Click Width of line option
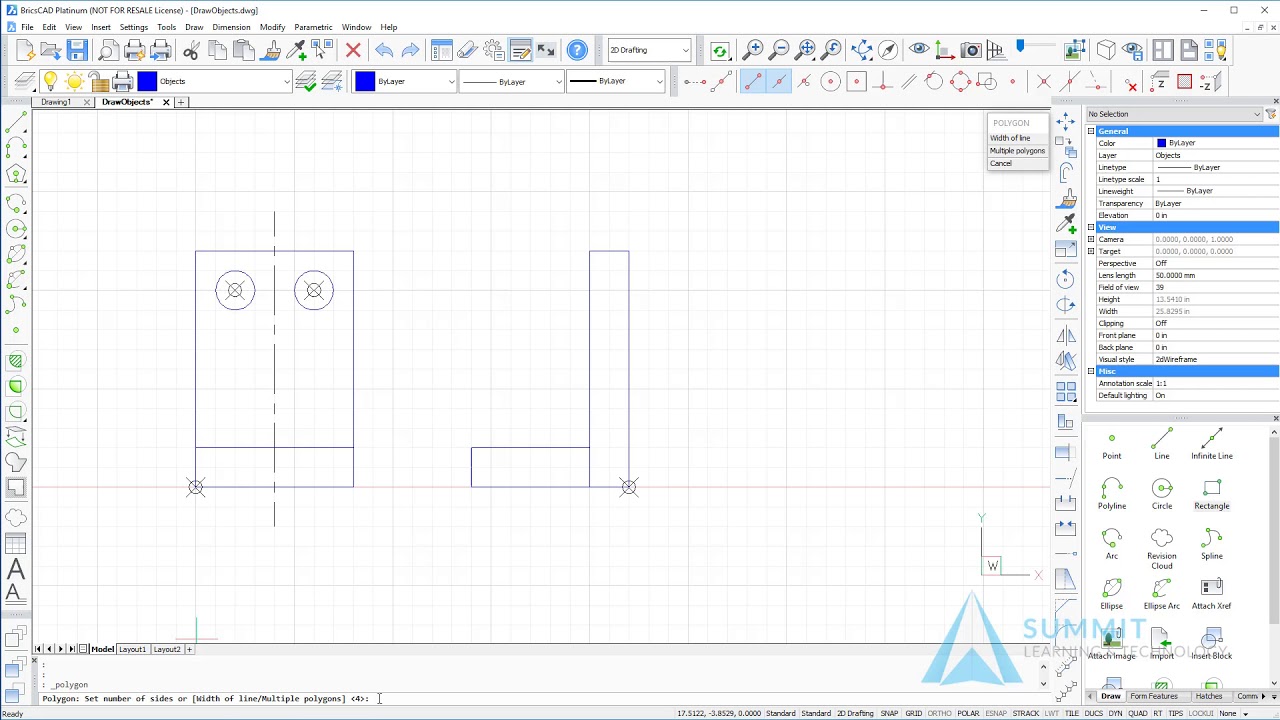This screenshot has height=720, width=1280. (x=1010, y=138)
